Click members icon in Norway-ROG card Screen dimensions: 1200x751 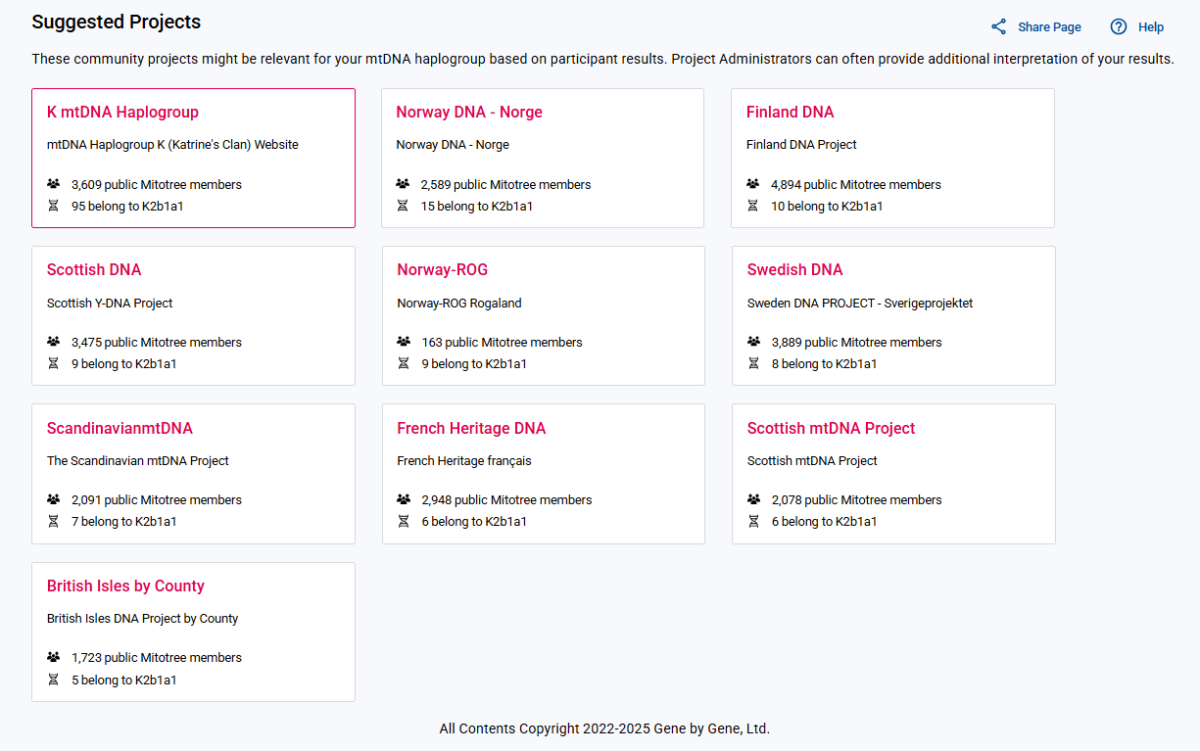[404, 342]
